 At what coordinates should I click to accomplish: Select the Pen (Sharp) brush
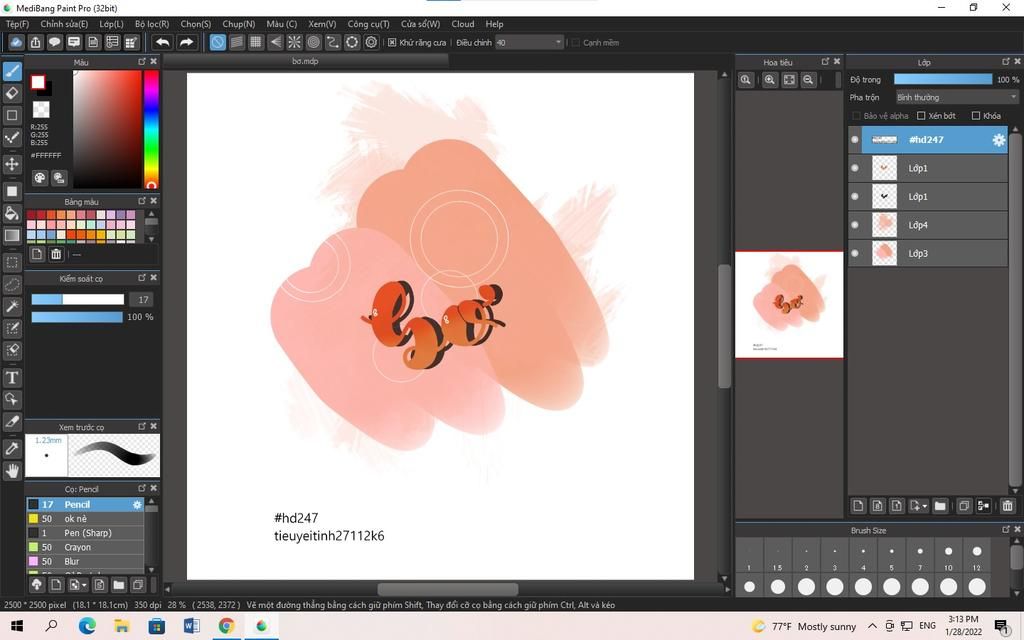click(x=85, y=533)
